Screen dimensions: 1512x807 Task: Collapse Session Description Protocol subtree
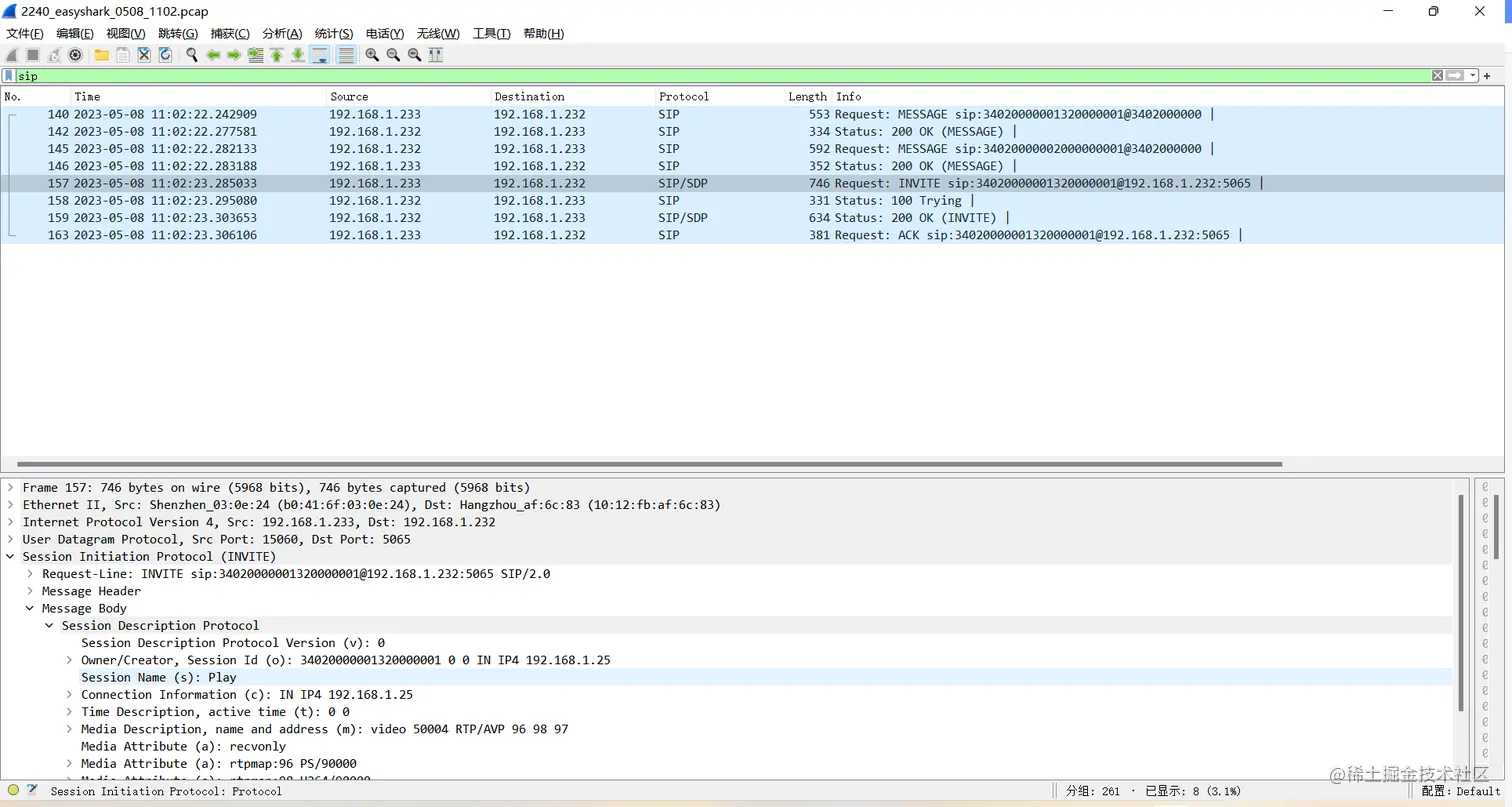pos(49,626)
